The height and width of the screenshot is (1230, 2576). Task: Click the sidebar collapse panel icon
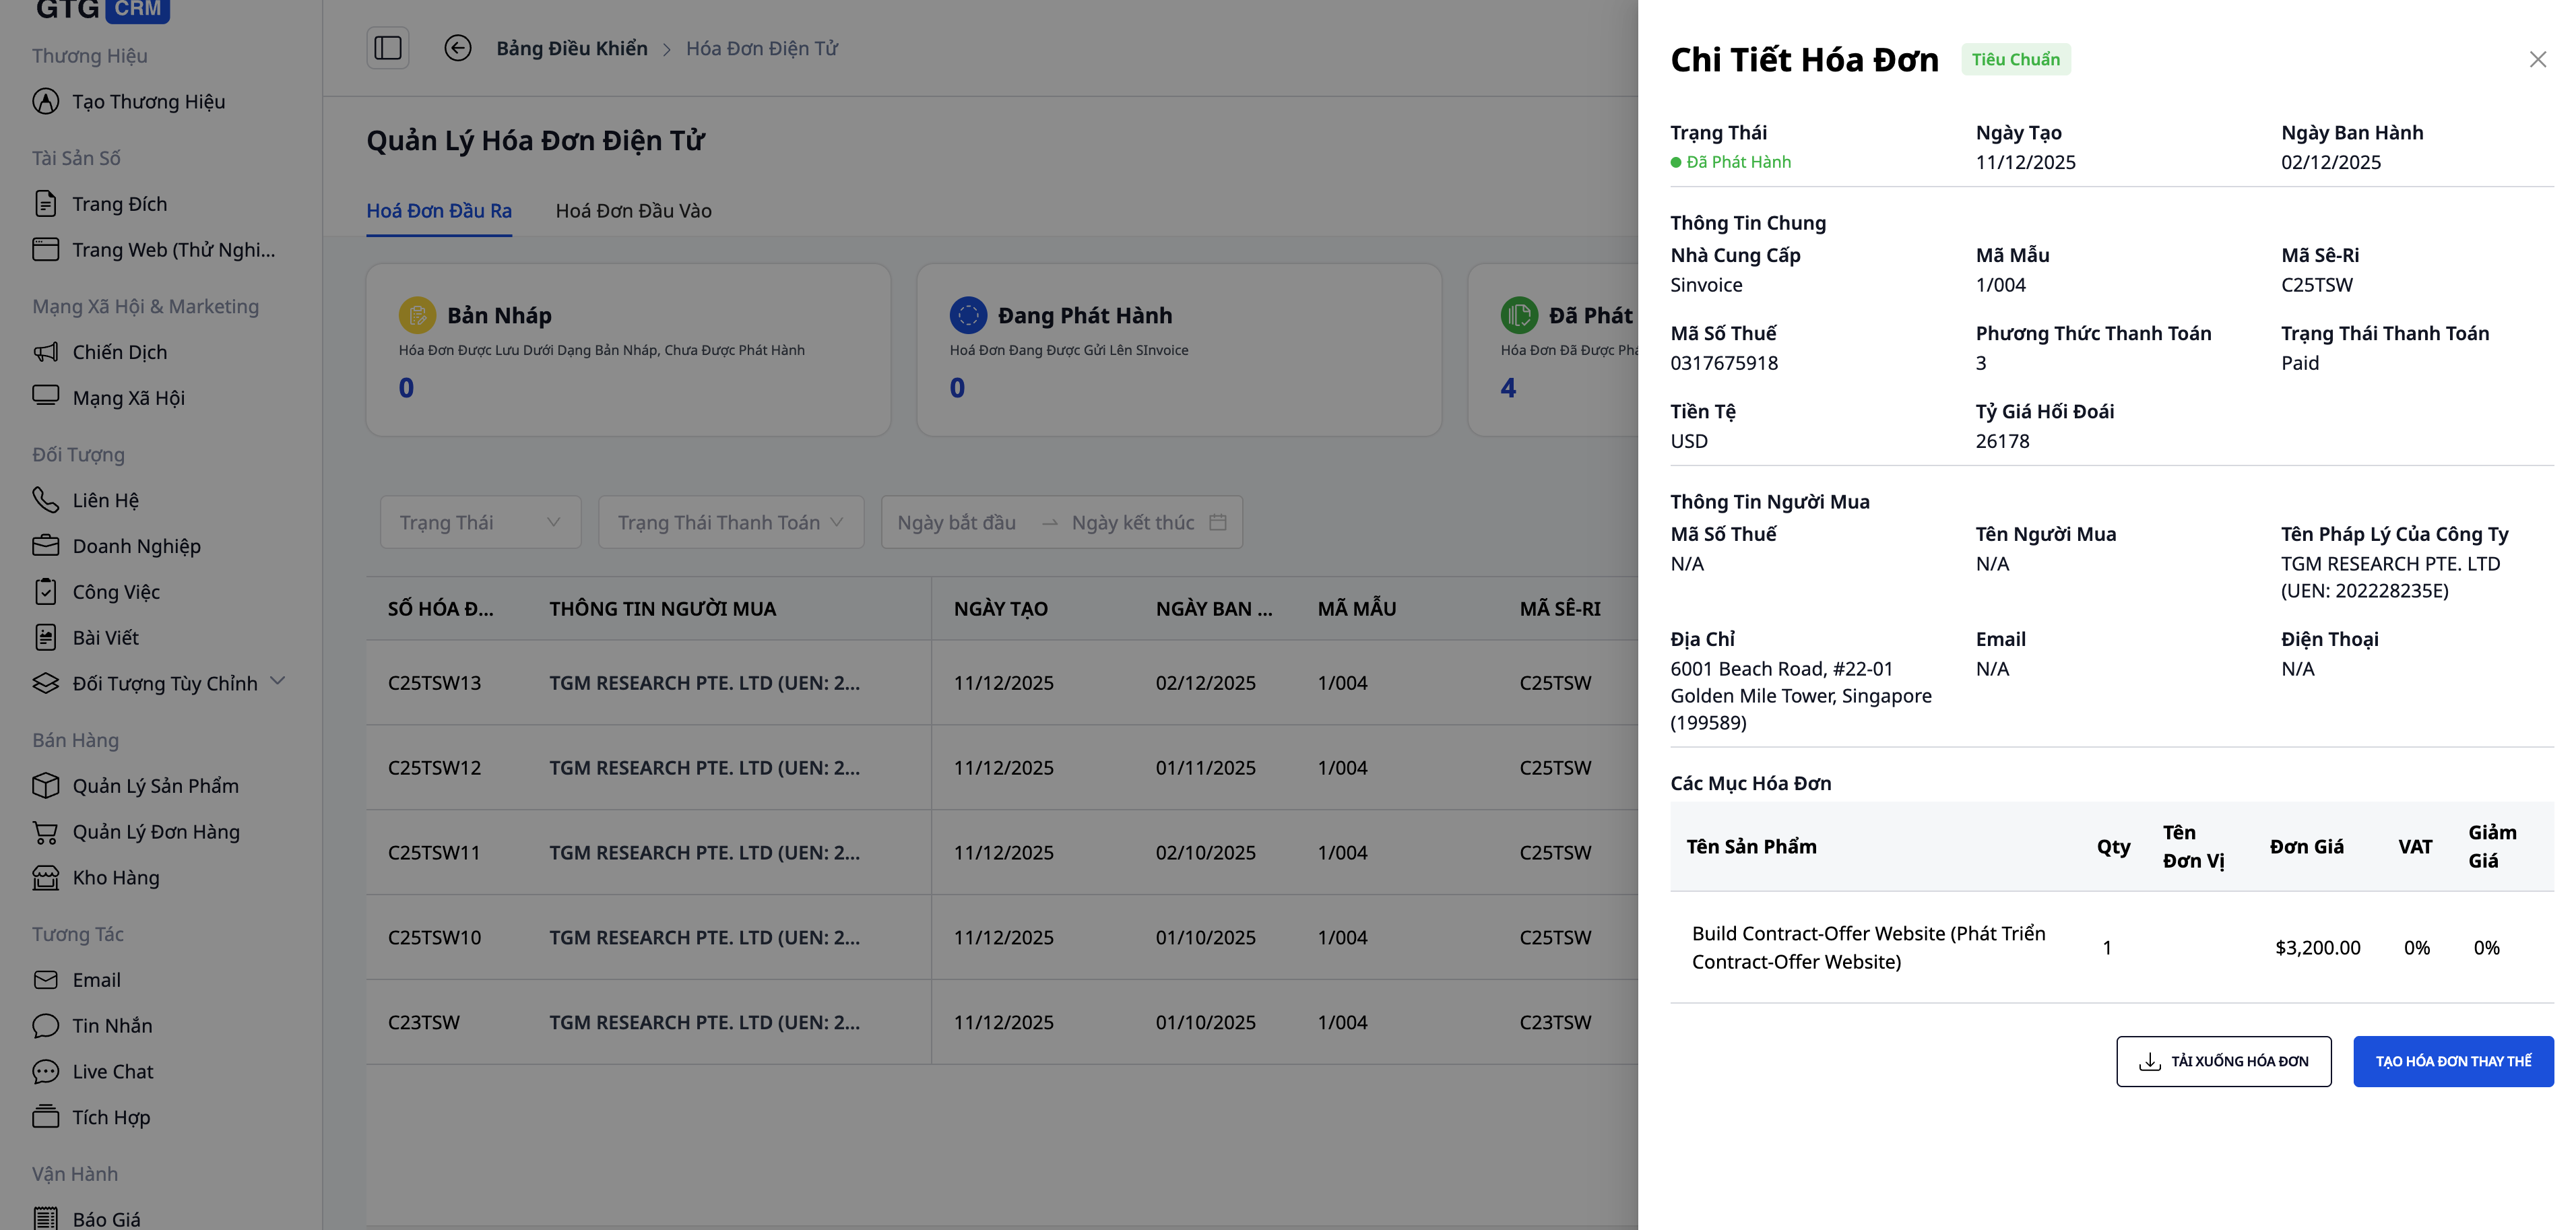click(x=388, y=48)
